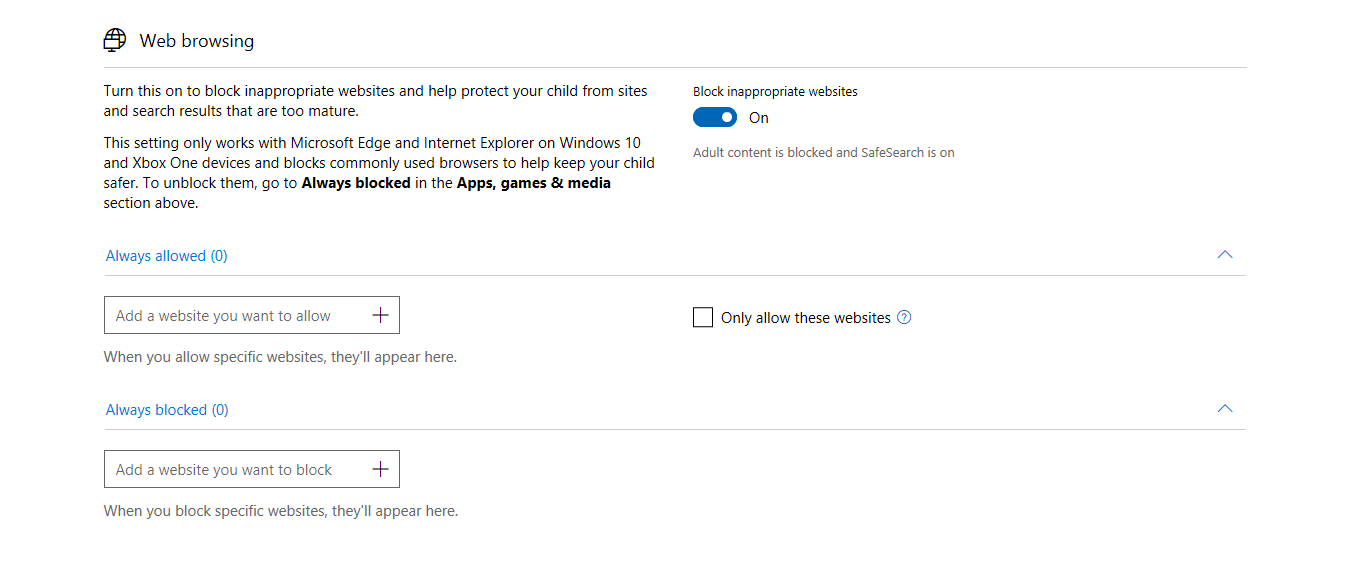
Task: Click the Web browsing section title
Action: coord(197,41)
